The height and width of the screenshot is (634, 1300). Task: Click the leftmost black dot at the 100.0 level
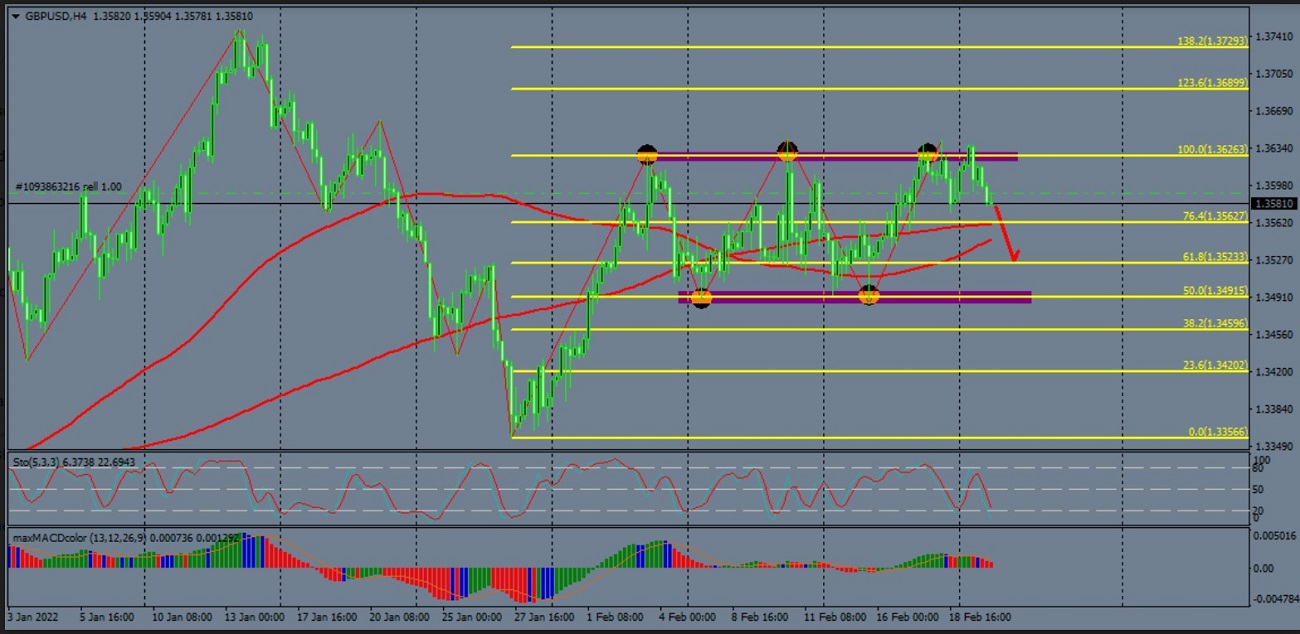click(647, 155)
